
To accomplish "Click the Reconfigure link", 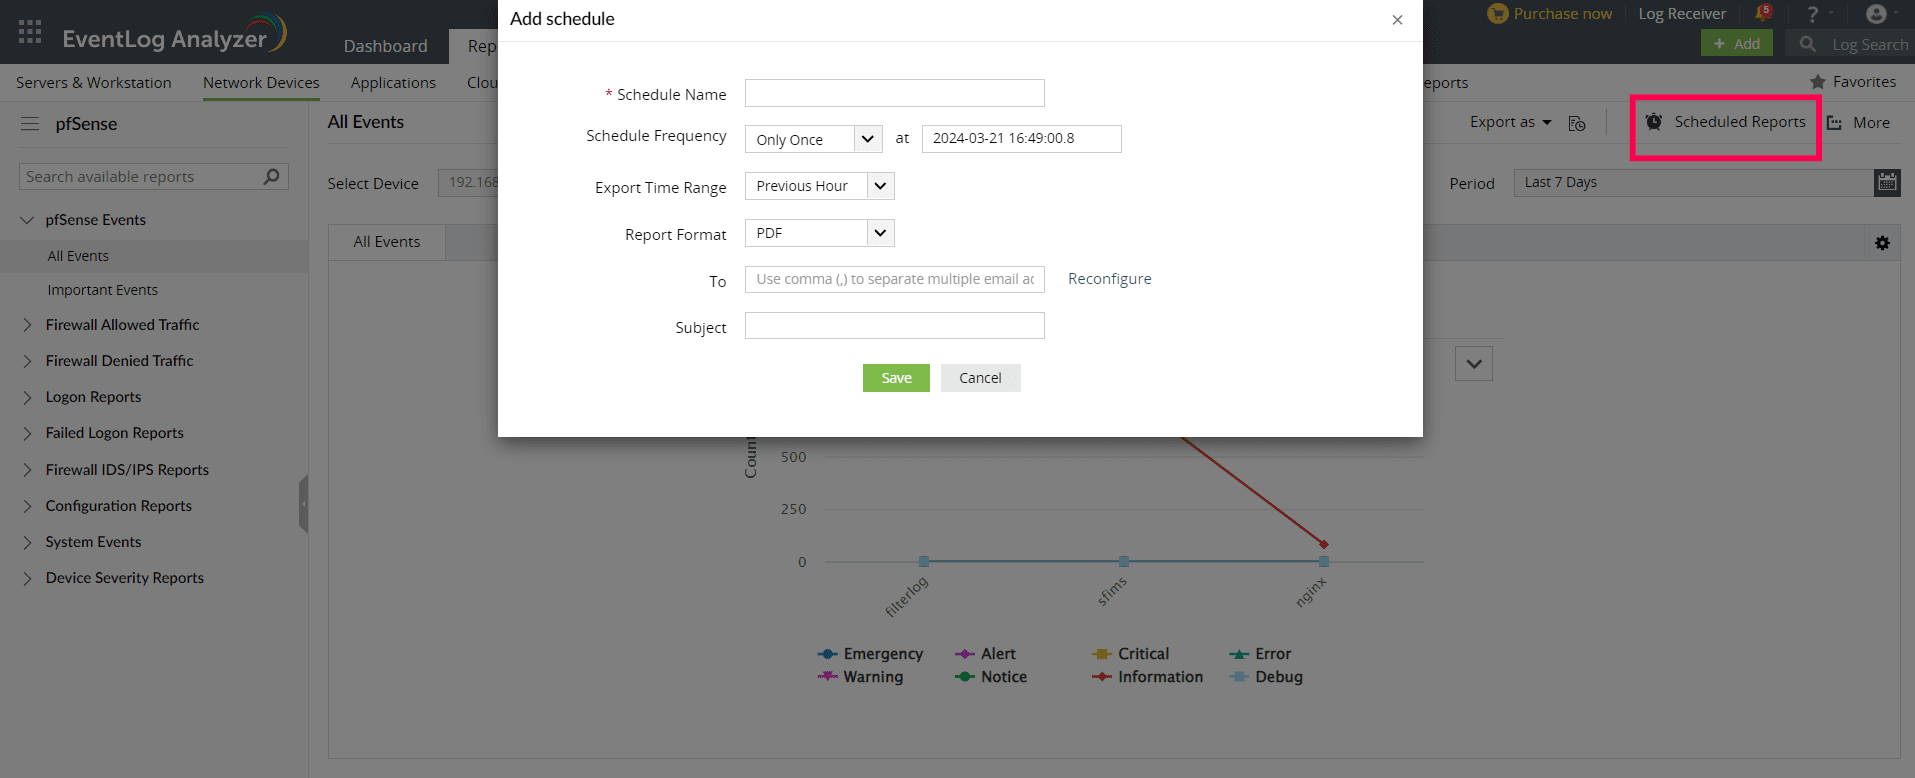I will 1109,279.
